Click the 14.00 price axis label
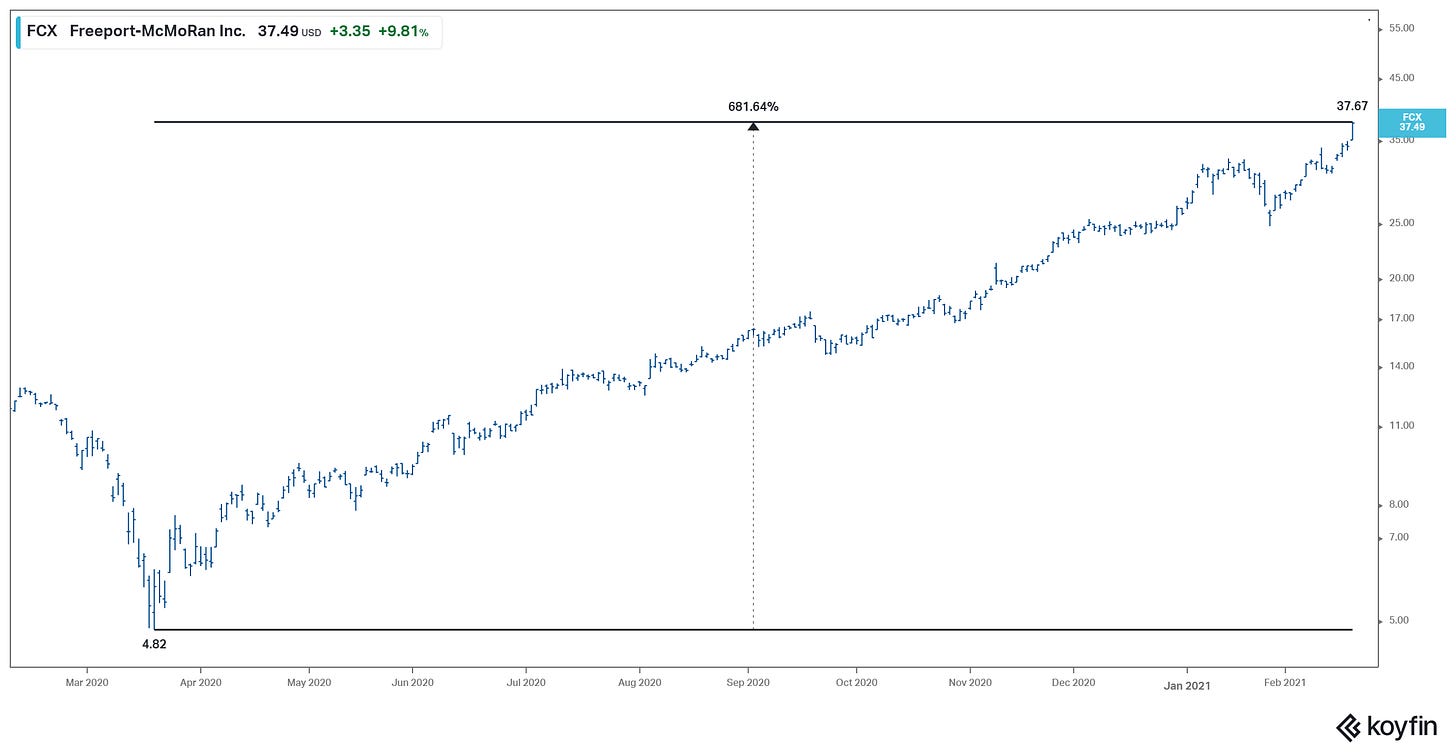This screenshot has width=1456, height=752. click(1402, 366)
